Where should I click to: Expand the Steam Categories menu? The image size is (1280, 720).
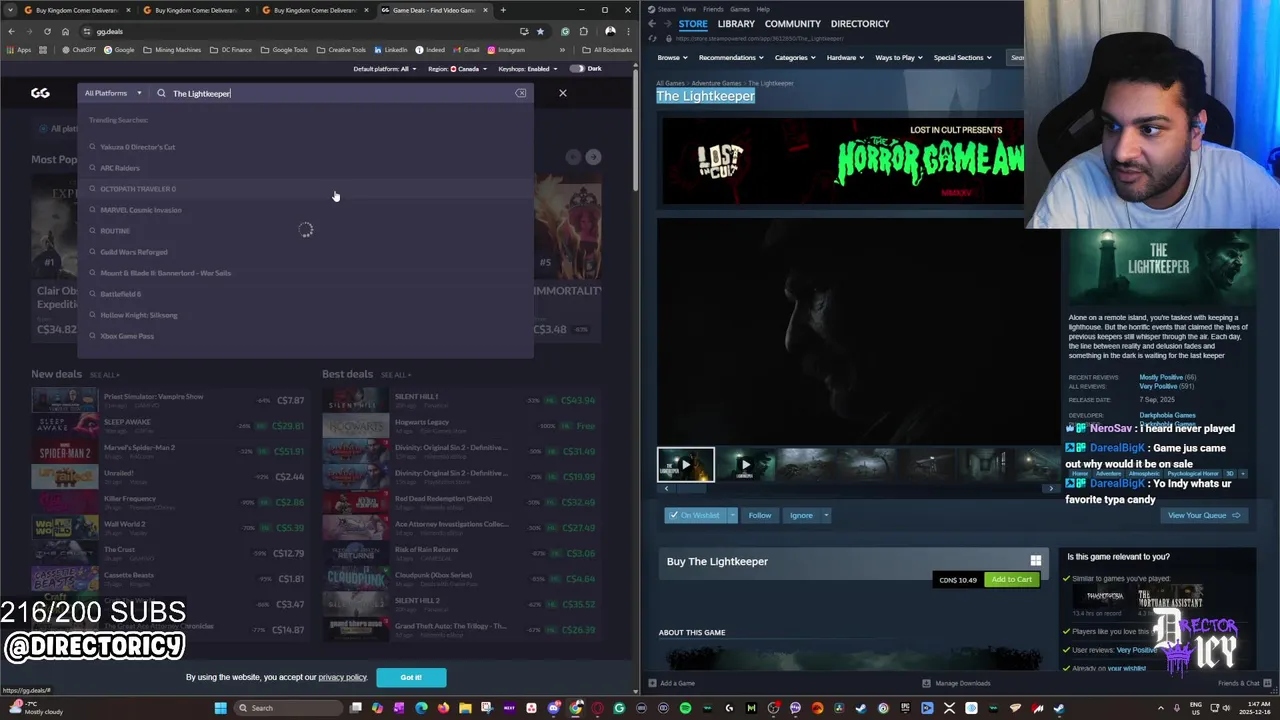tap(795, 57)
